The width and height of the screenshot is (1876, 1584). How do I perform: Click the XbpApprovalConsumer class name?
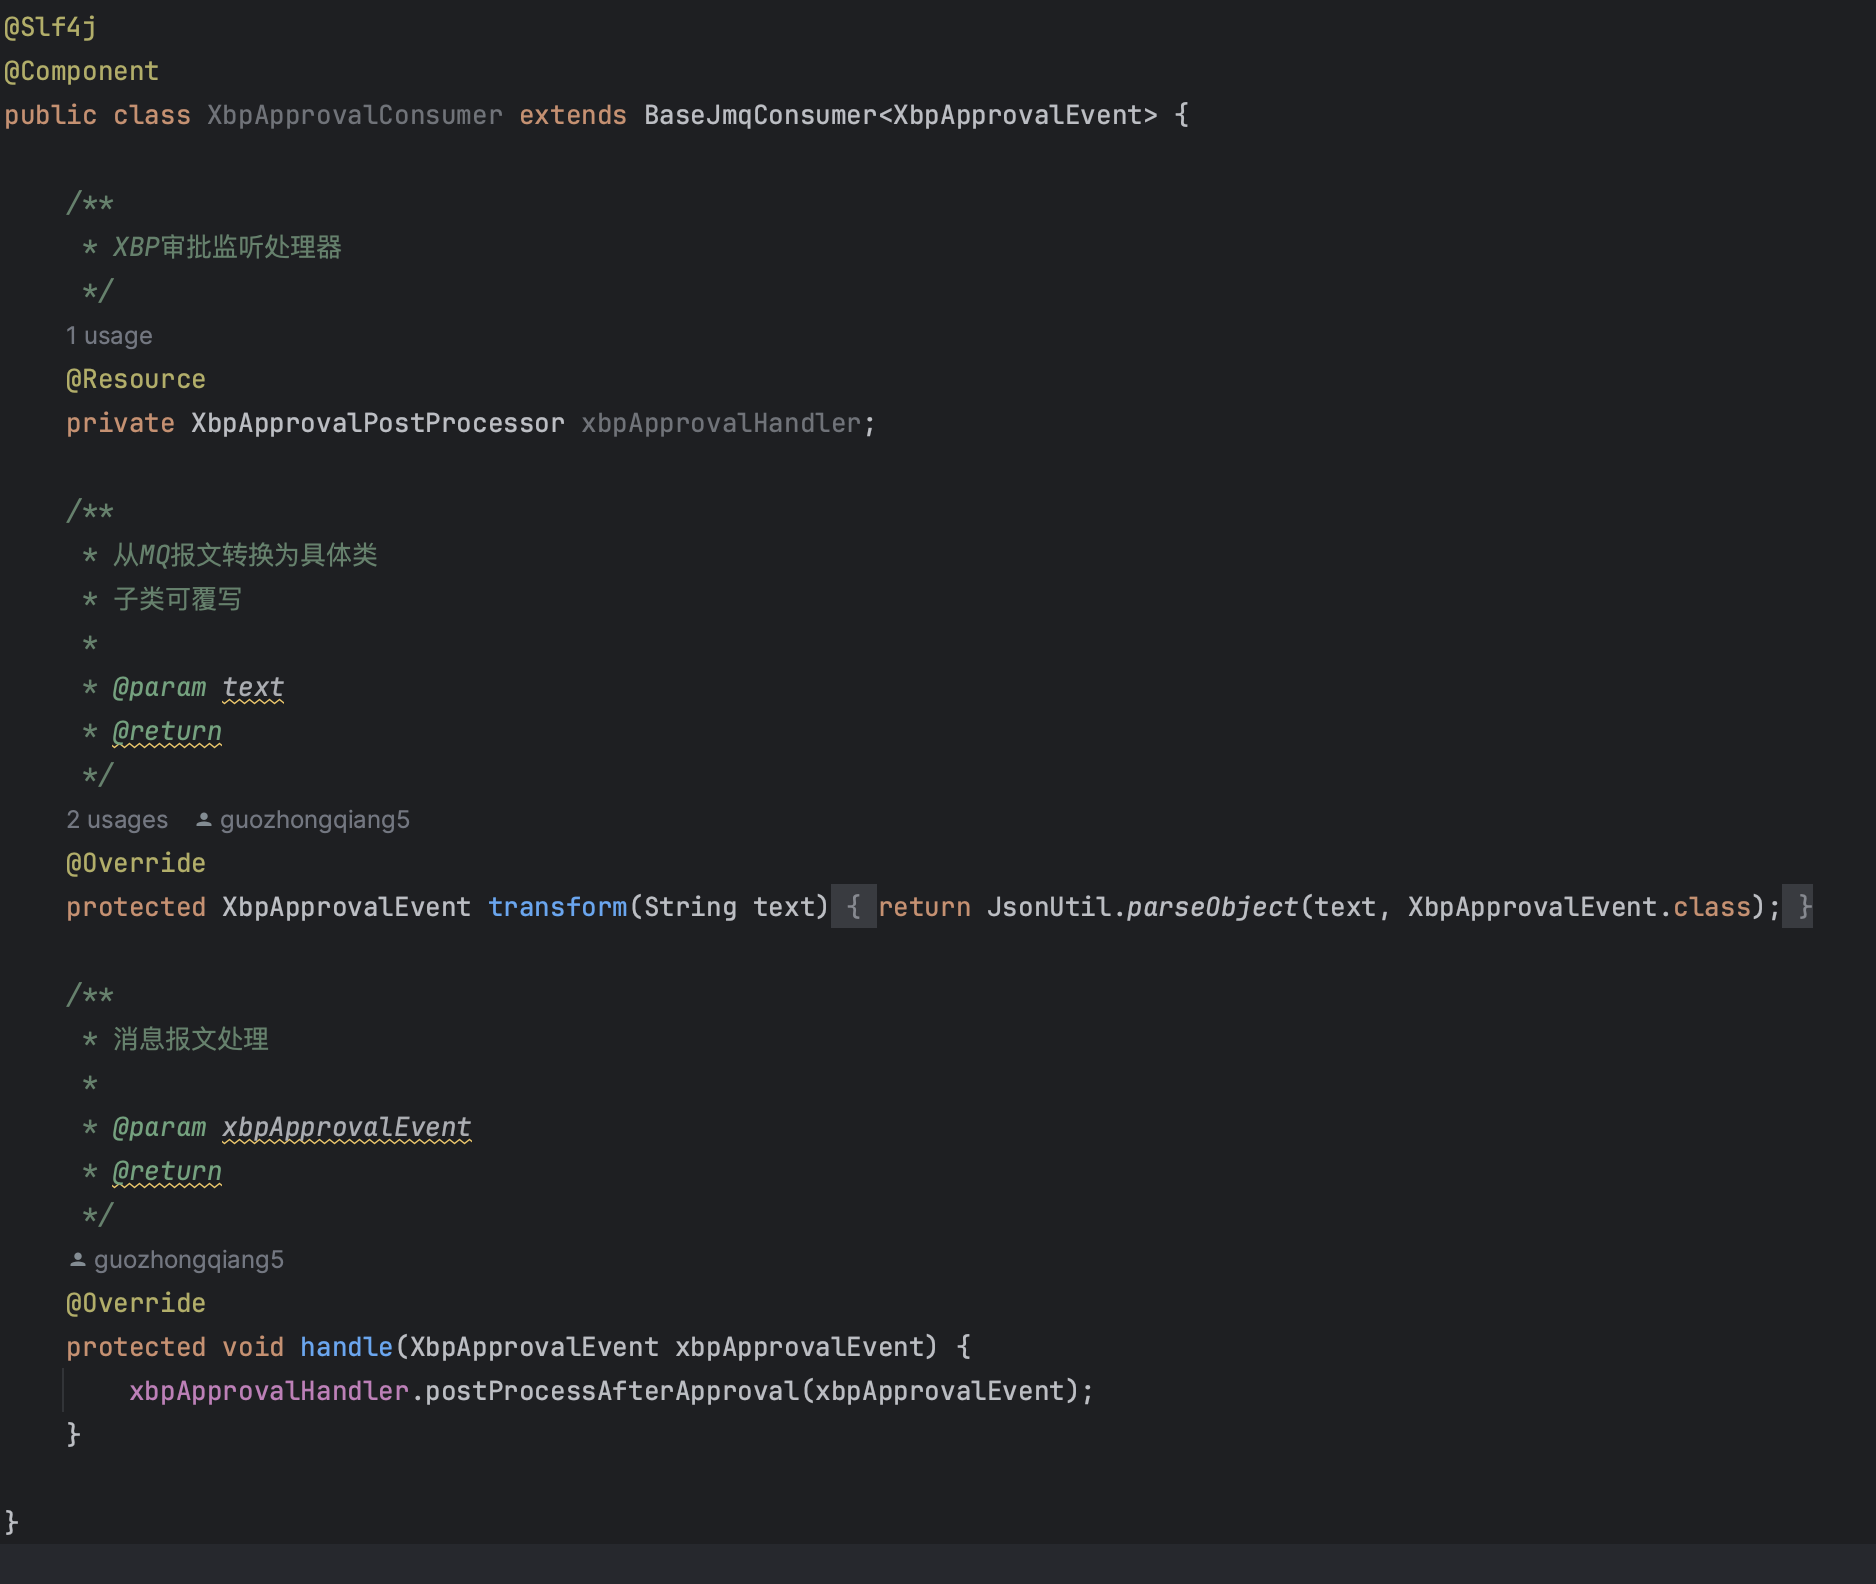pos(354,116)
